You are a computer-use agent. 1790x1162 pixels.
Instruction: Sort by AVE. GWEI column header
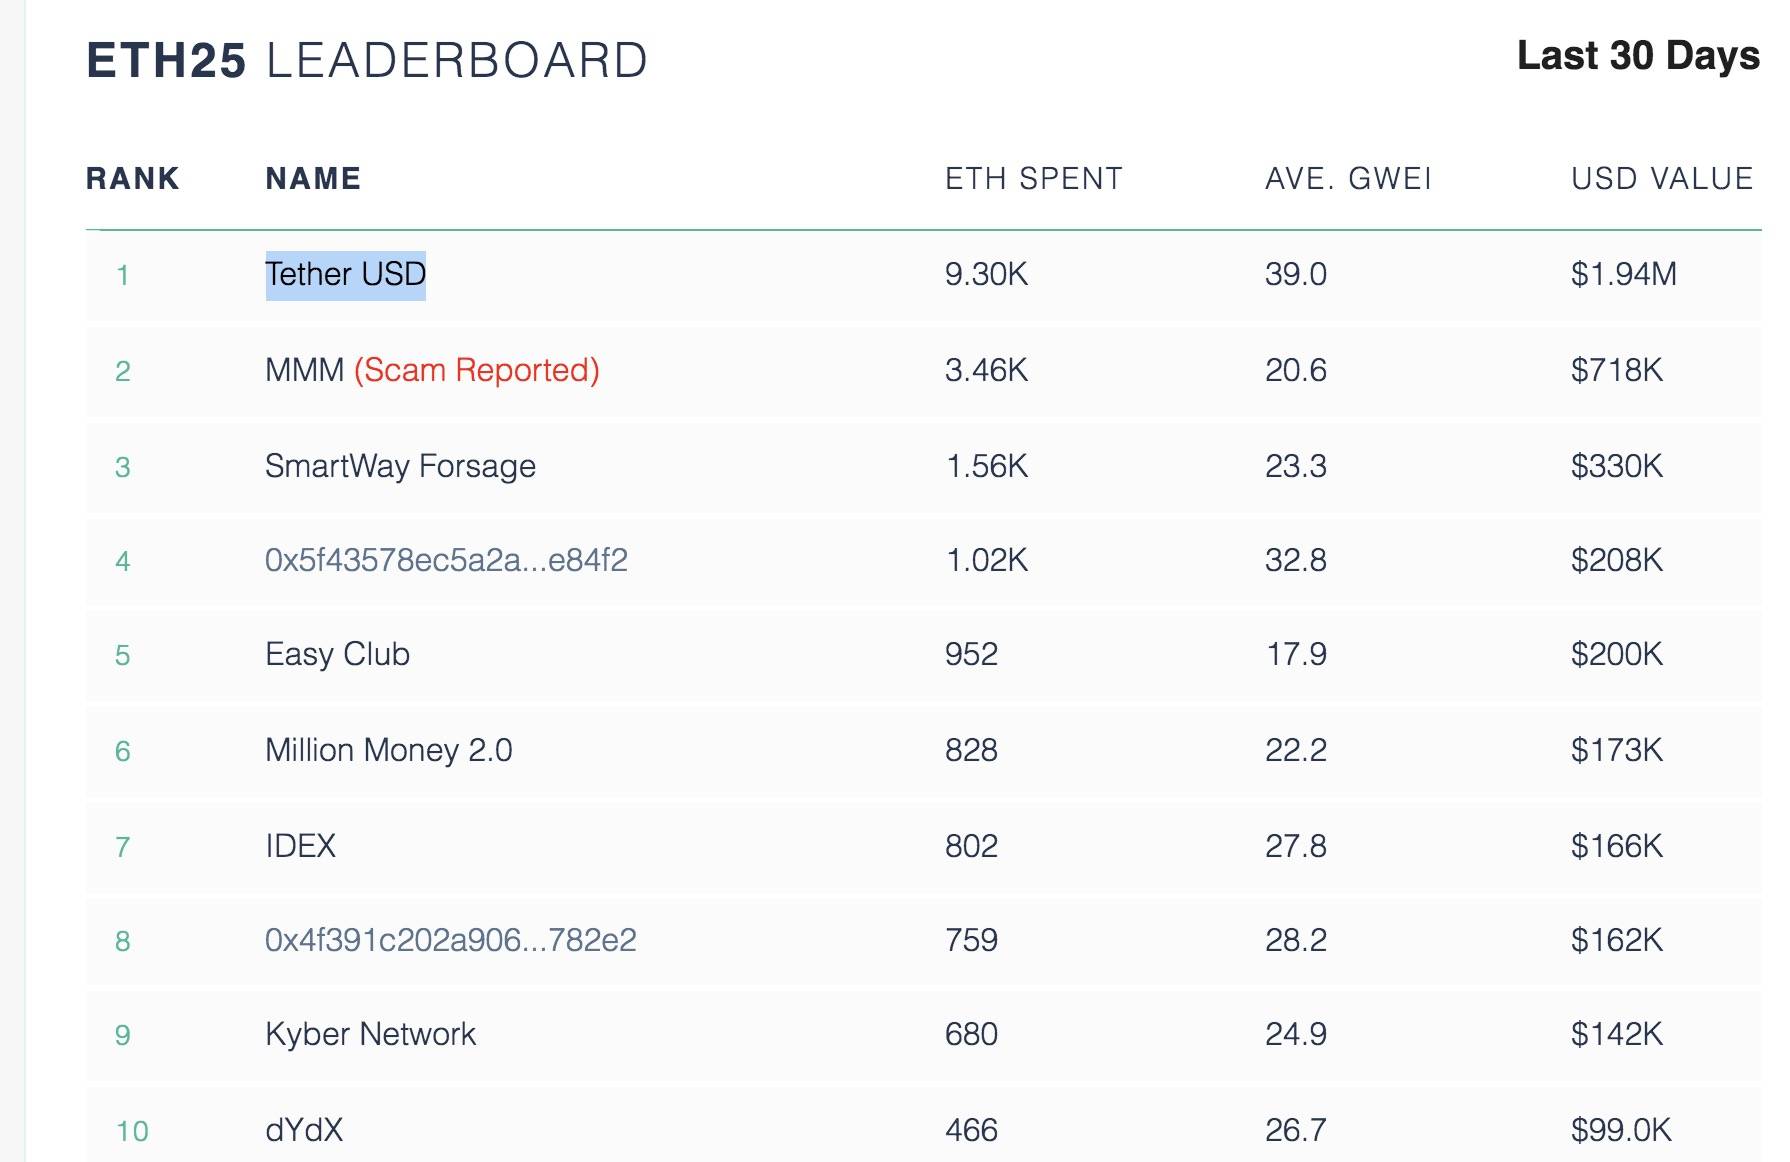1348,179
